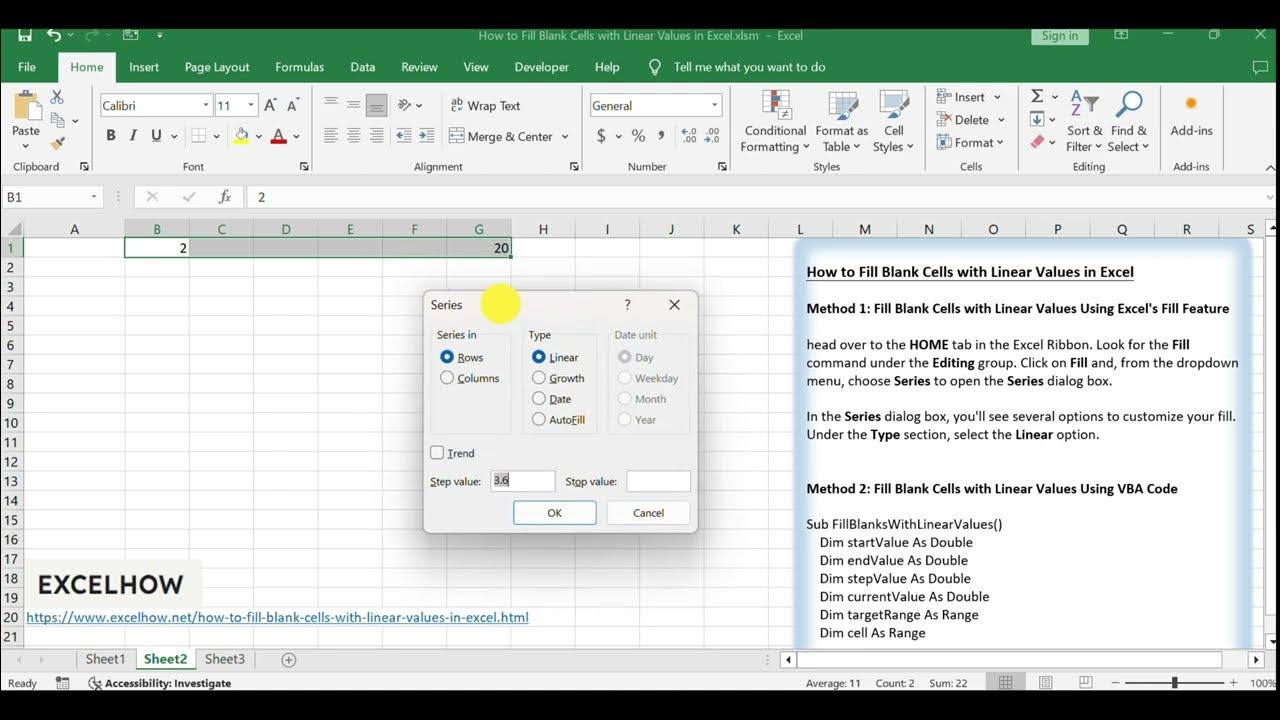The image size is (1280, 720).
Task: Open Font dialog launcher
Action: (304, 167)
